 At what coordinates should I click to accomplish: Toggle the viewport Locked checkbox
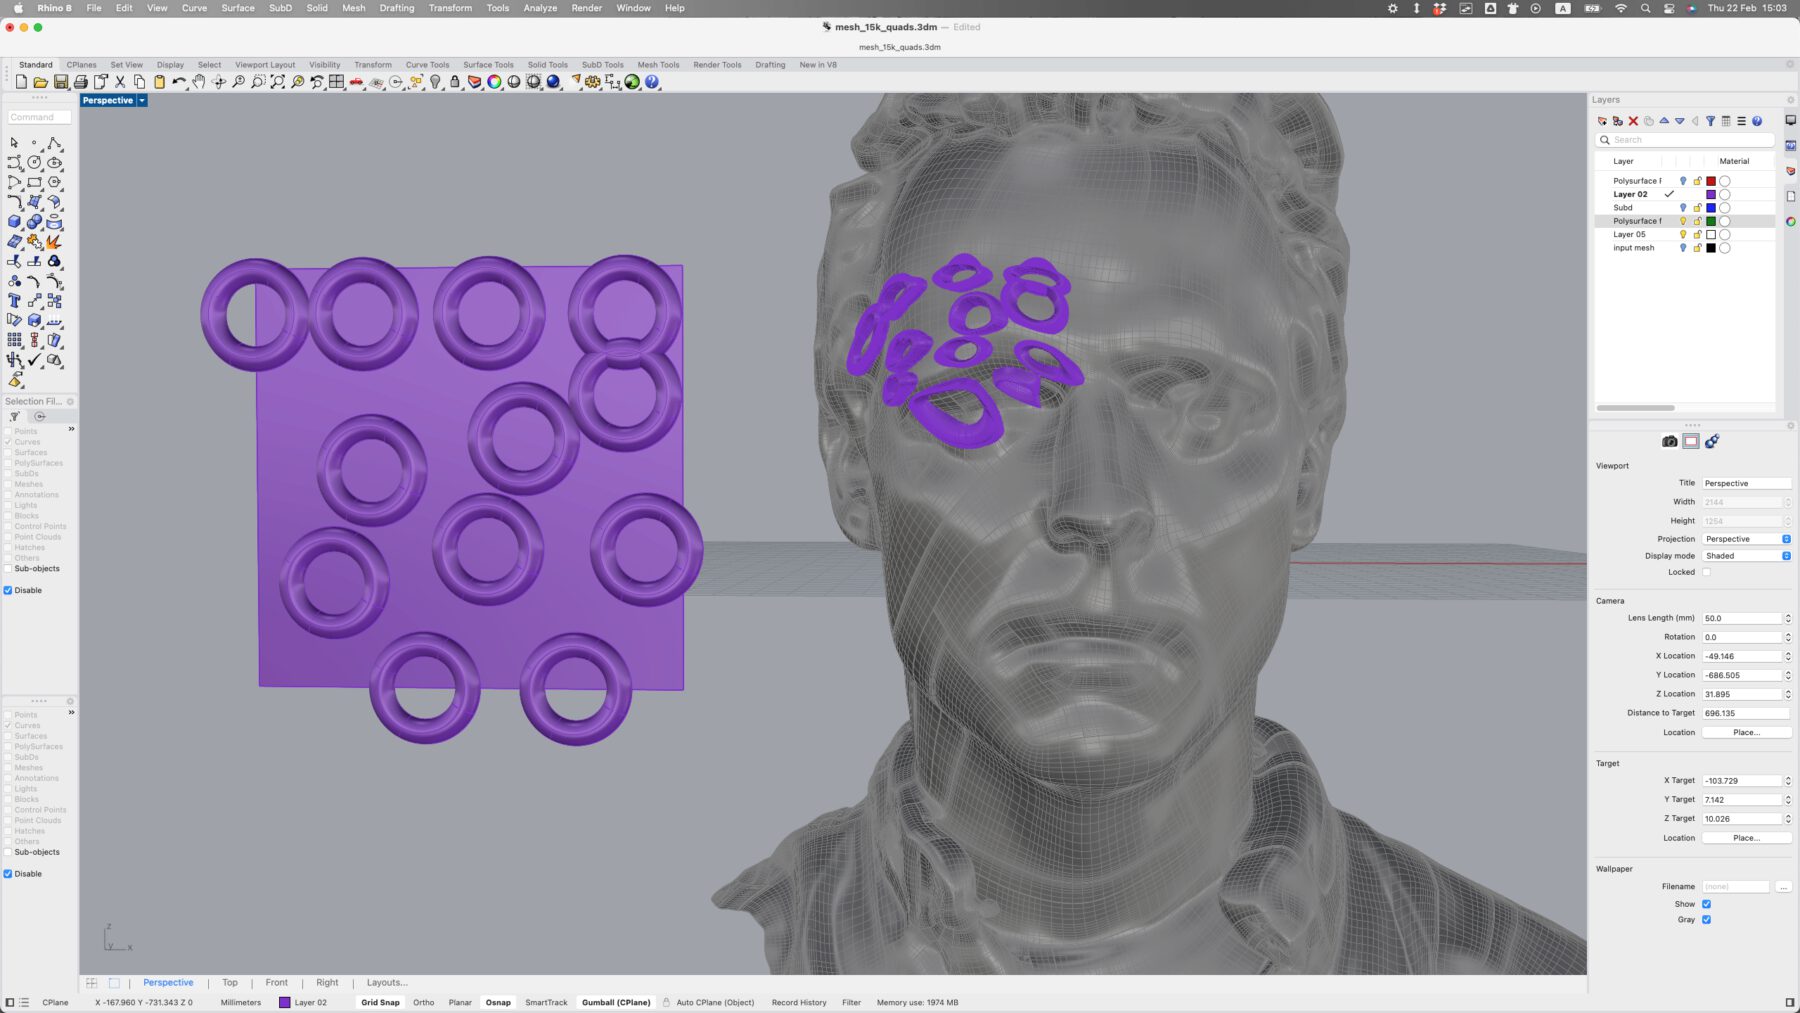tap(1706, 572)
